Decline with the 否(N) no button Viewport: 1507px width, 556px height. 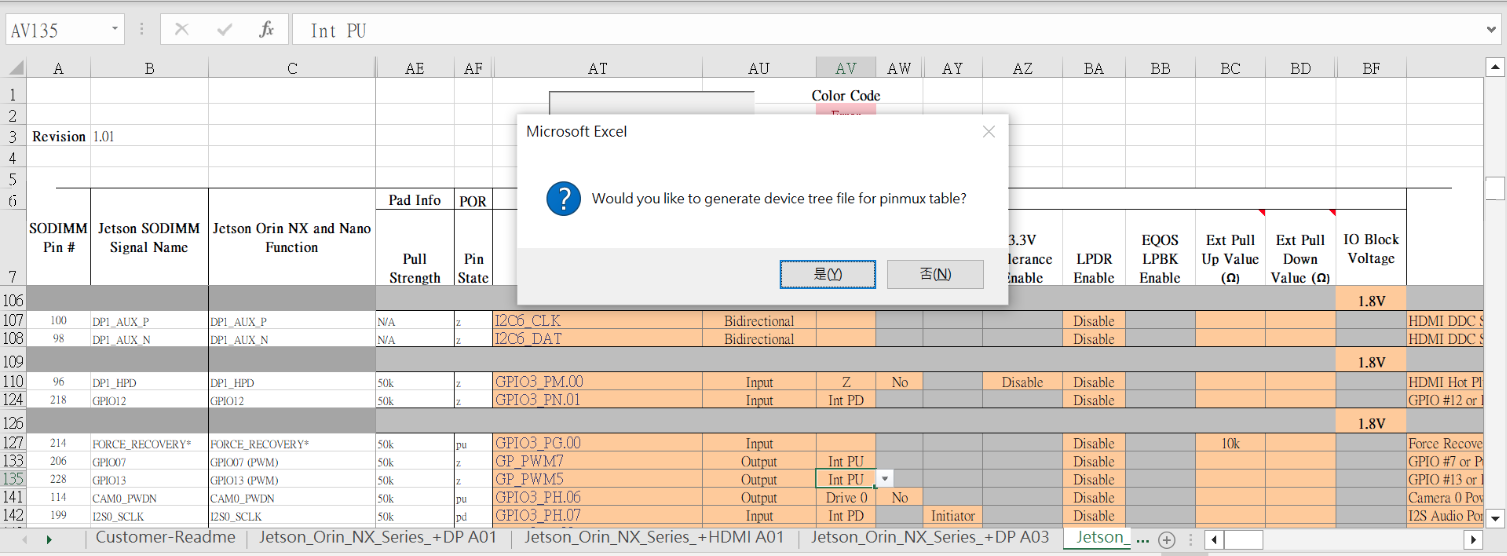(x=935, y=274)
